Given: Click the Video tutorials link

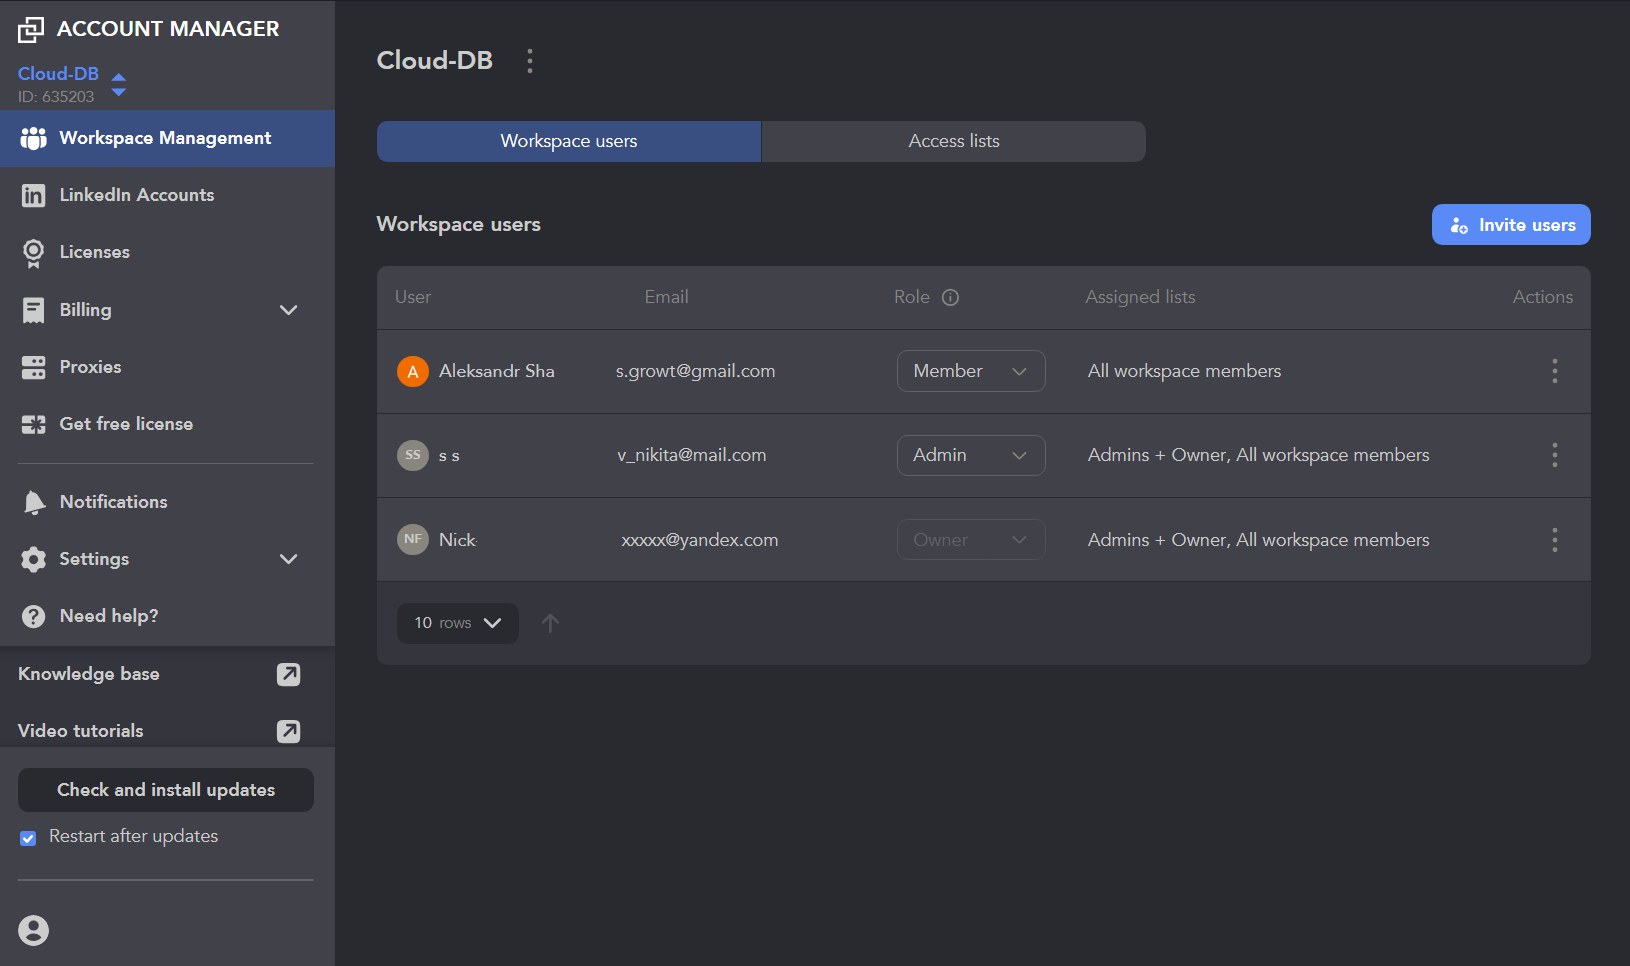Looking at the screenshot, I should coord(81,731).
